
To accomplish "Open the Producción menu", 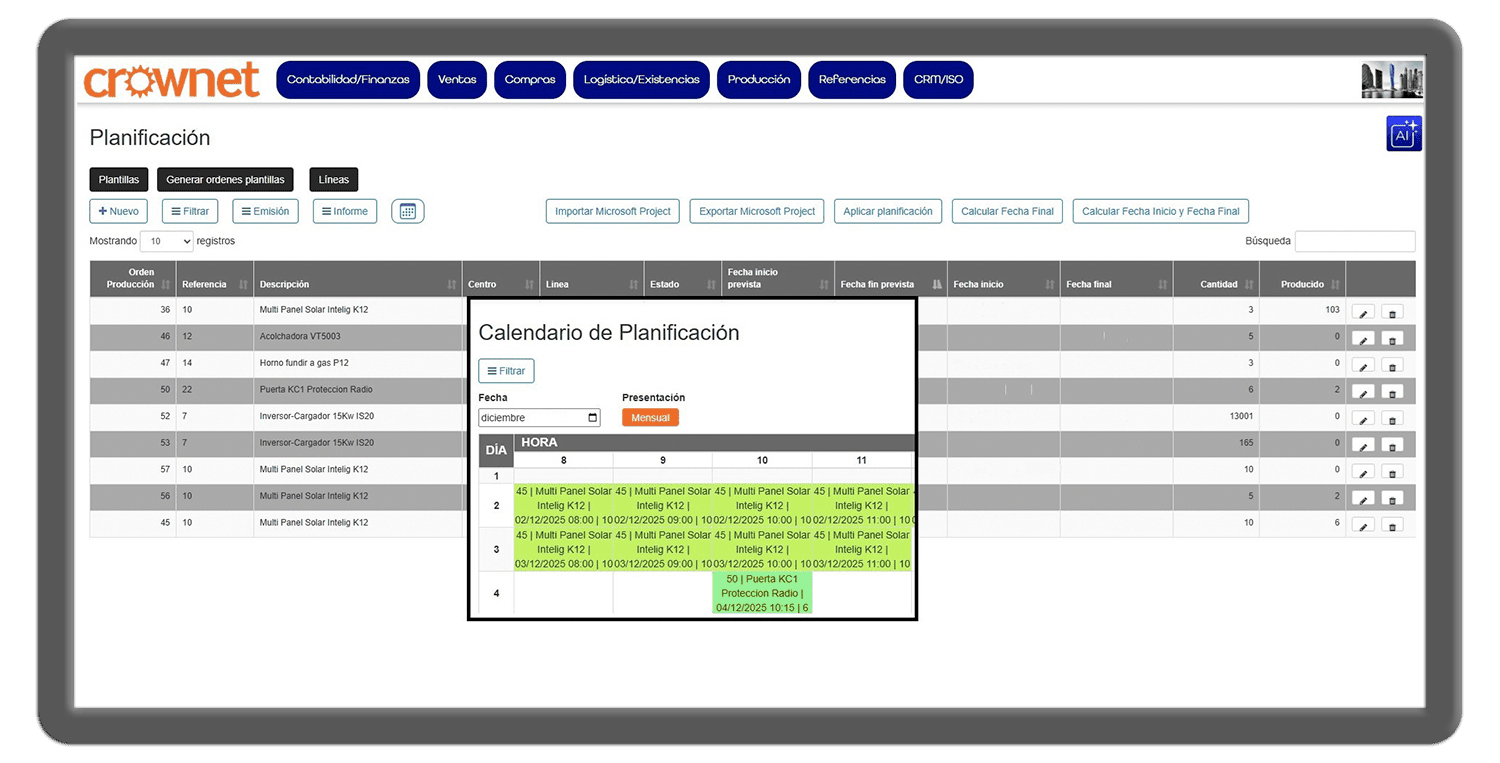I will 758,80.
